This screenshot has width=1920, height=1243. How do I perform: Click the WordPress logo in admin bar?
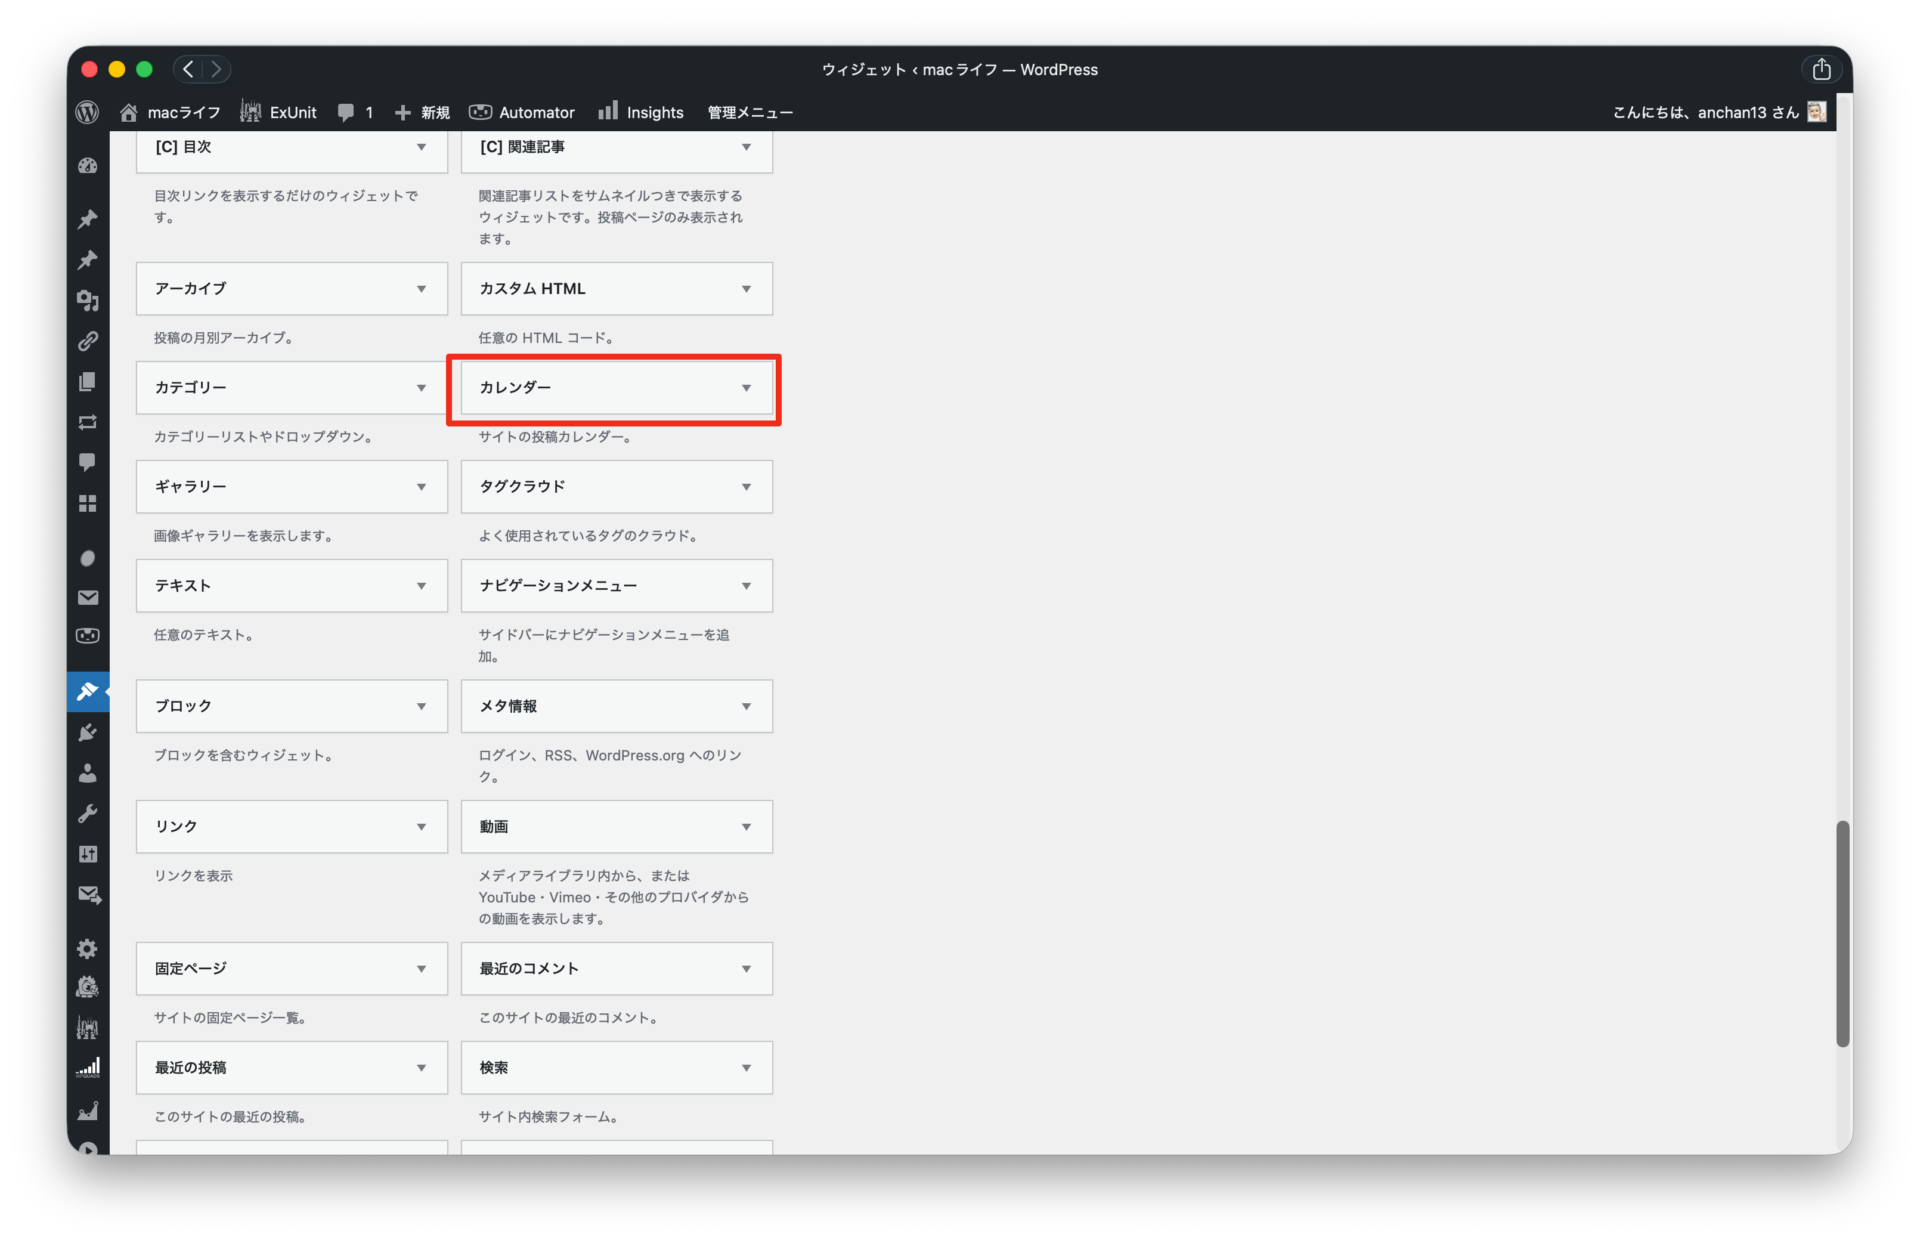coord(88,112)
